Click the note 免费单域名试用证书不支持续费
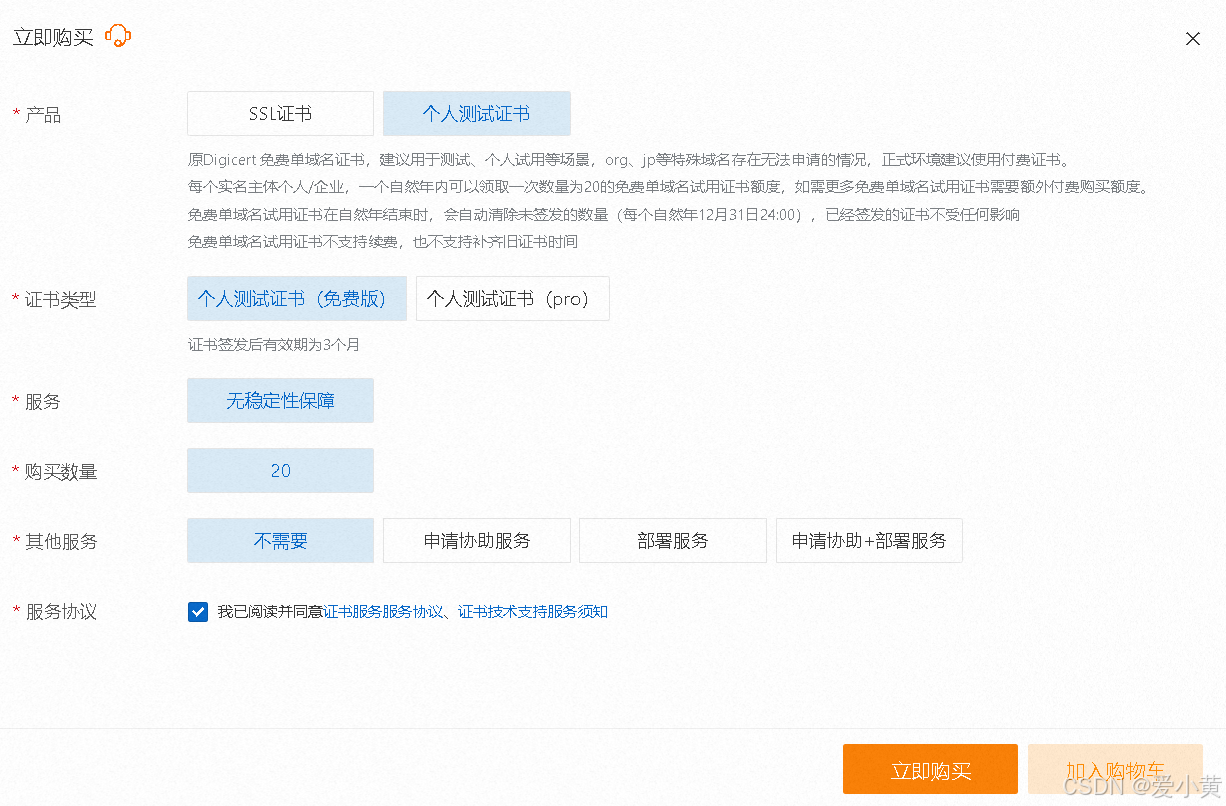 pos(382,242)
